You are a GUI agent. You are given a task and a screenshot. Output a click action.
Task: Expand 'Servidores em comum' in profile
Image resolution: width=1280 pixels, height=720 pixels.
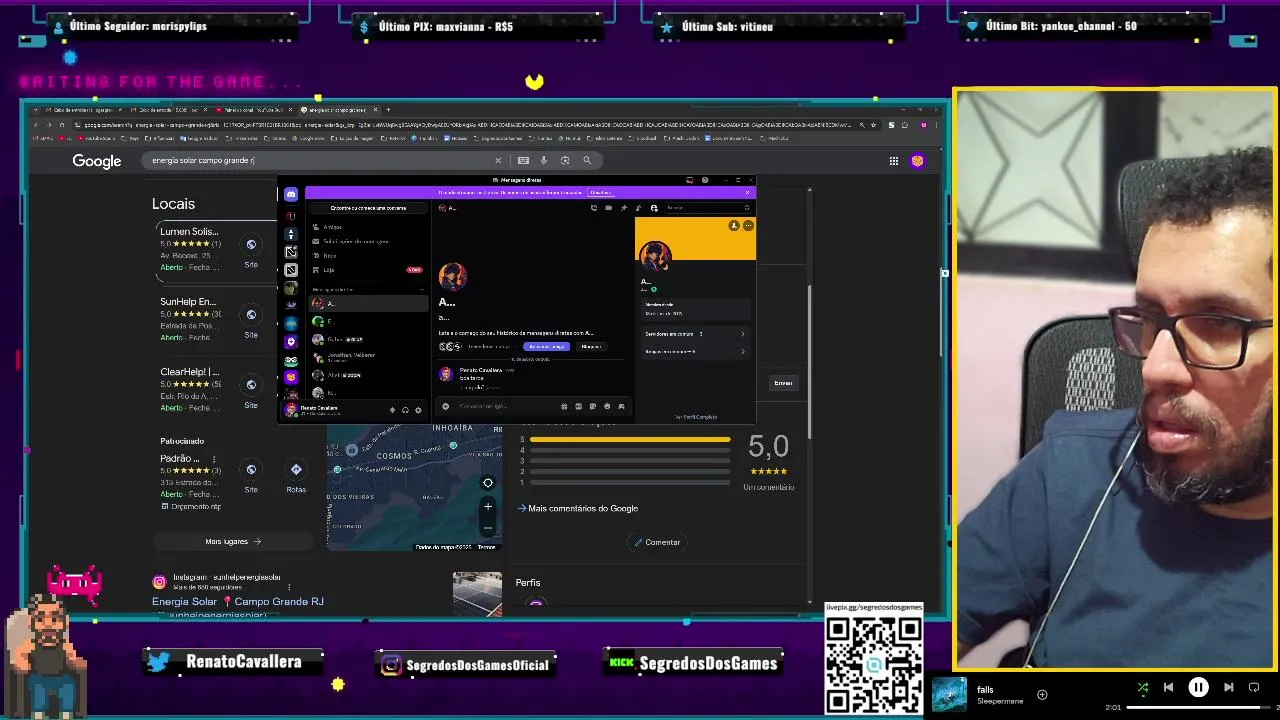[694, 334]
